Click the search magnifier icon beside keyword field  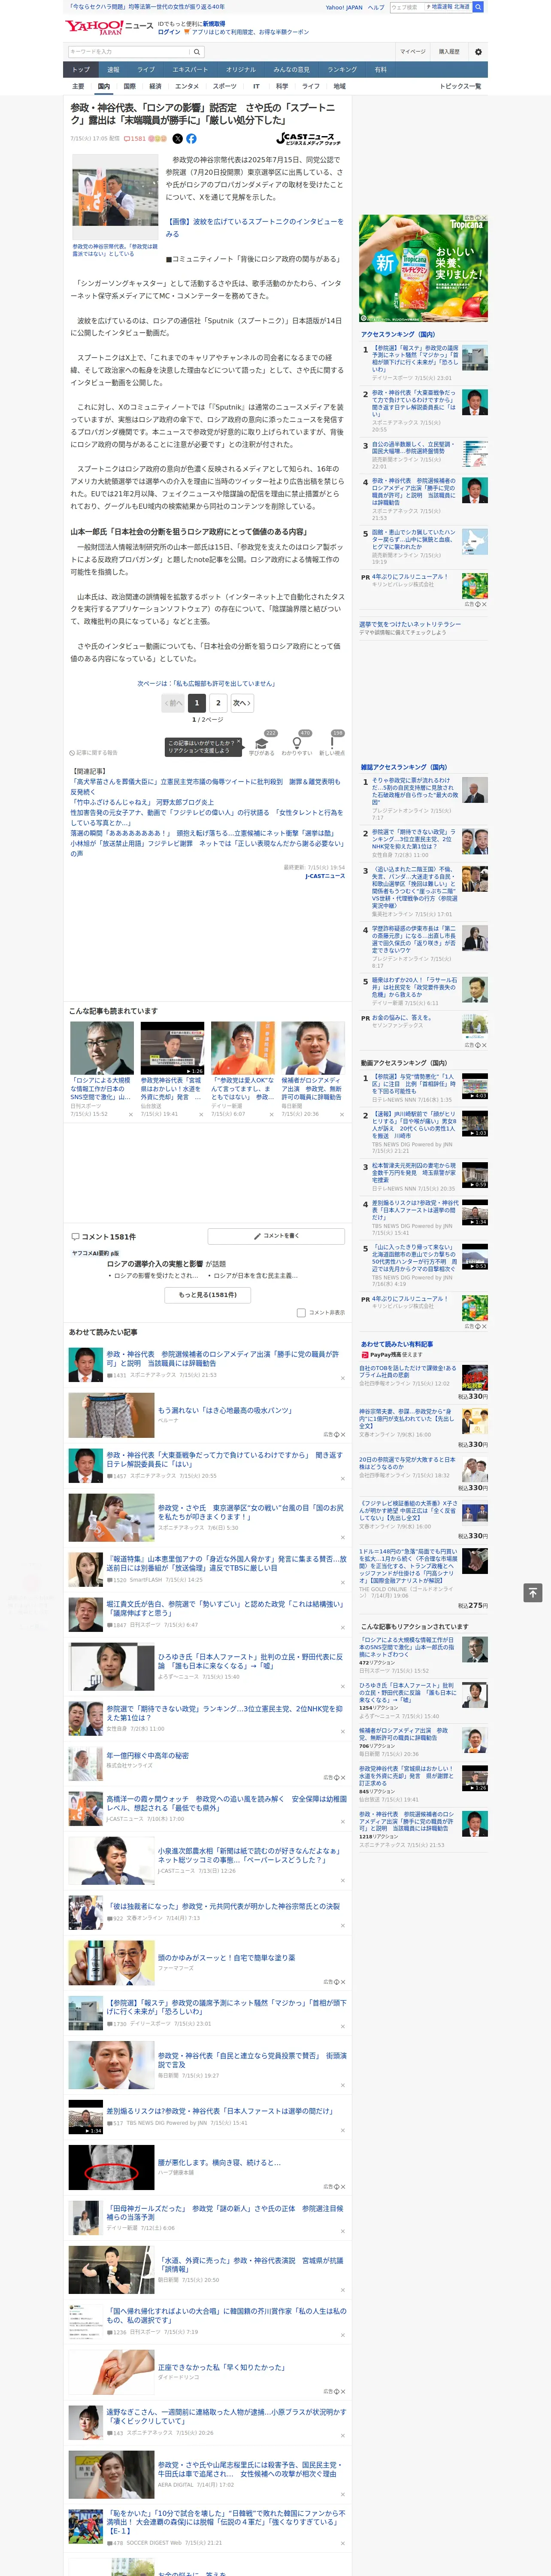click(x=197, y=52)
